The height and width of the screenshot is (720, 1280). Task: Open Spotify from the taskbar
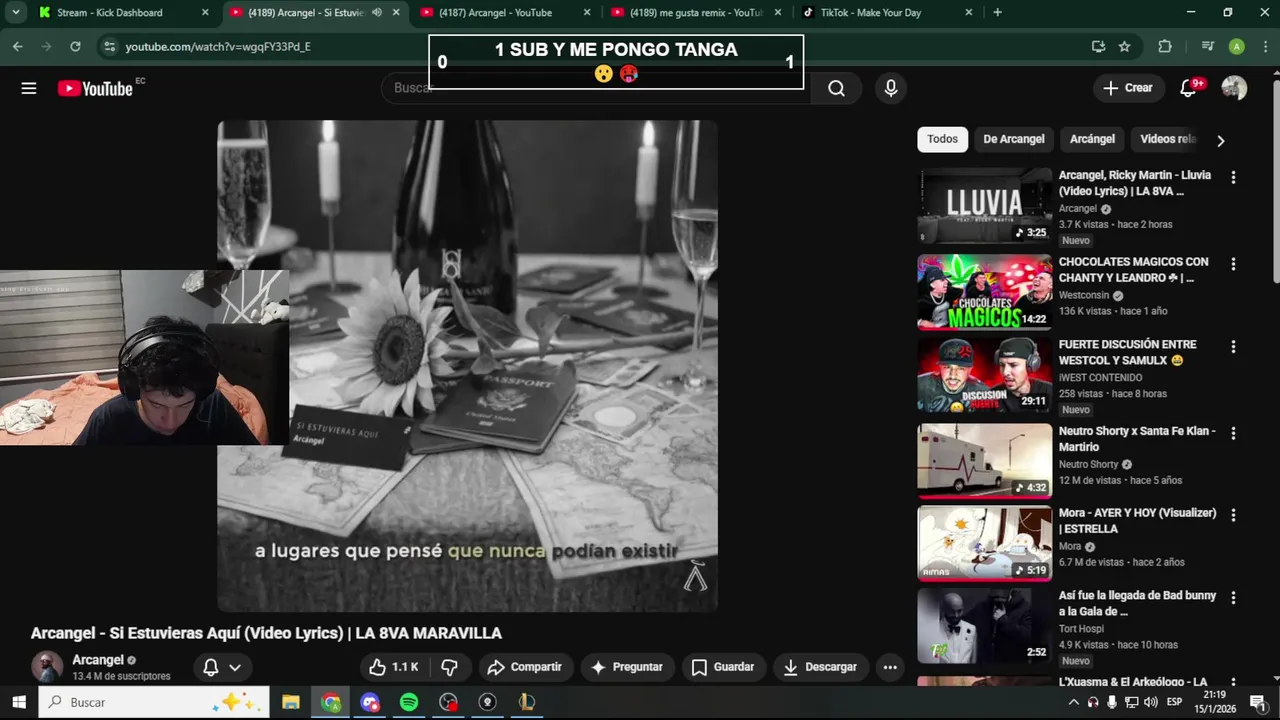[409, 702]
